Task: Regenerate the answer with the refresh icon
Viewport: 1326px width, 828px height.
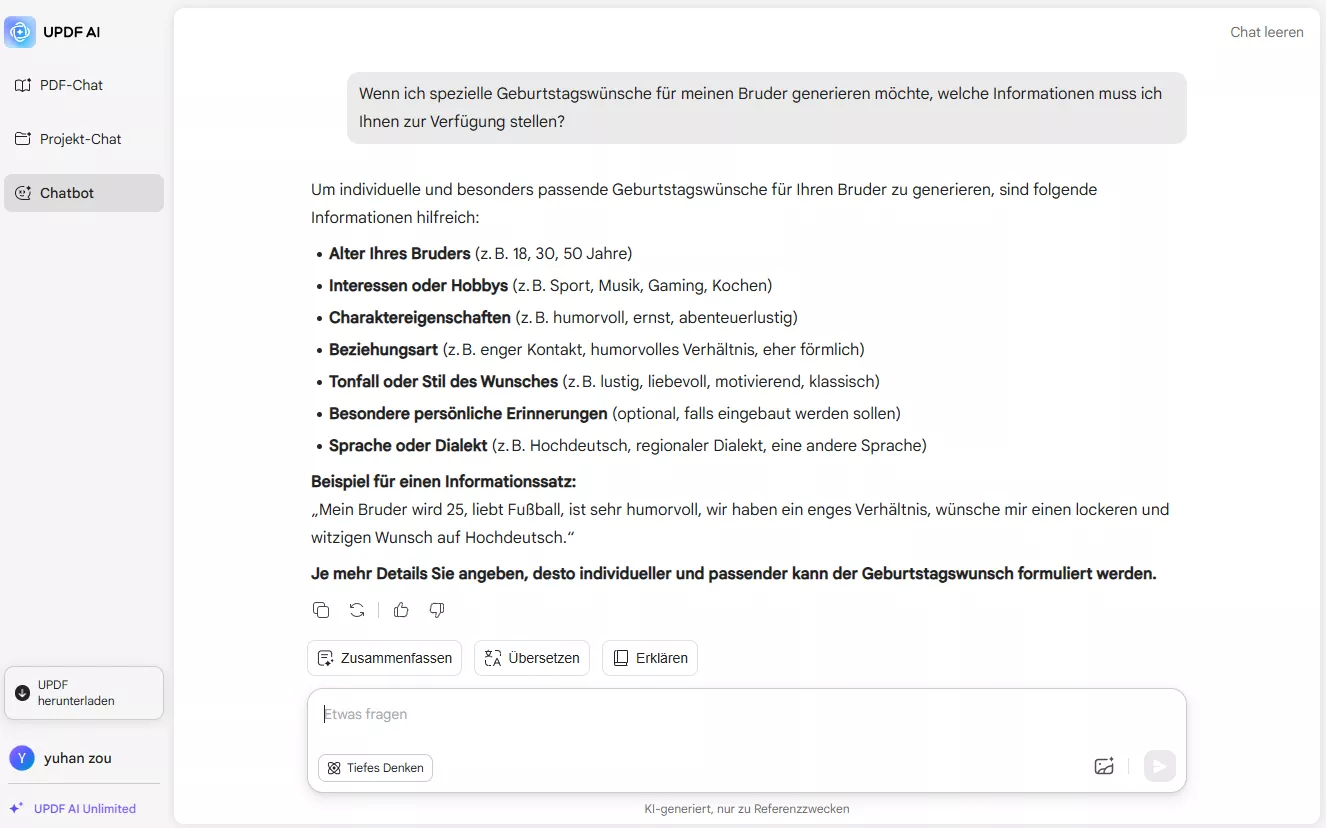Action: click(357, 610)
